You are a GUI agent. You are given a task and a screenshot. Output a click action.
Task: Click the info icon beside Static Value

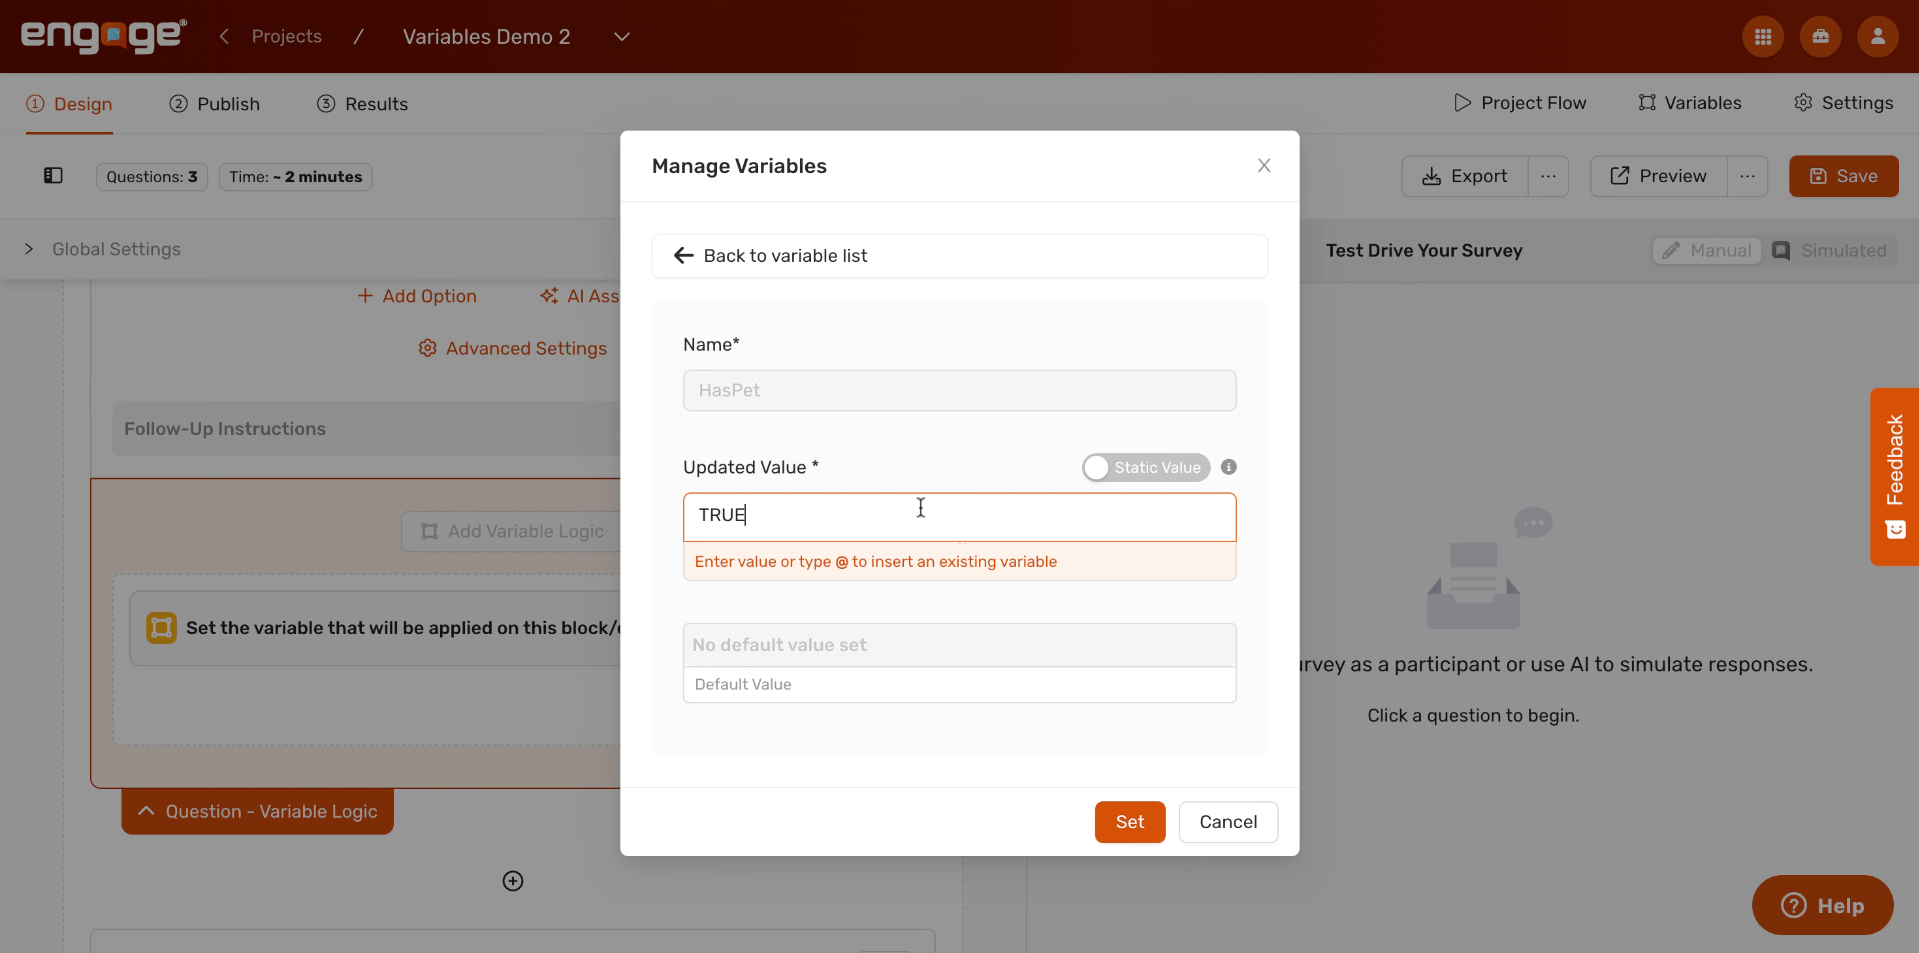tap(1229, 467)
